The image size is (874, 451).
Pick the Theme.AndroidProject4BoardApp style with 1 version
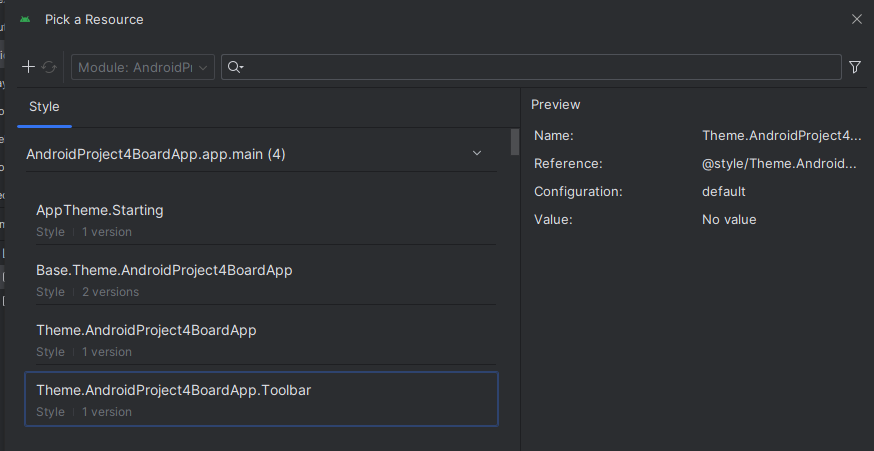coord(146,331)
